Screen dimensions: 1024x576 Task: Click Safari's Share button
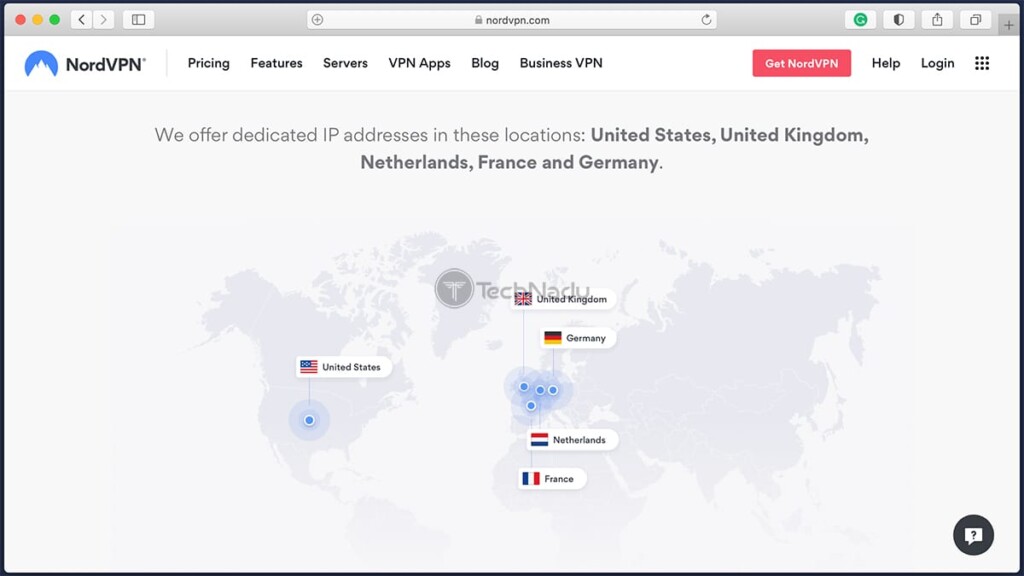coord(937,20)
